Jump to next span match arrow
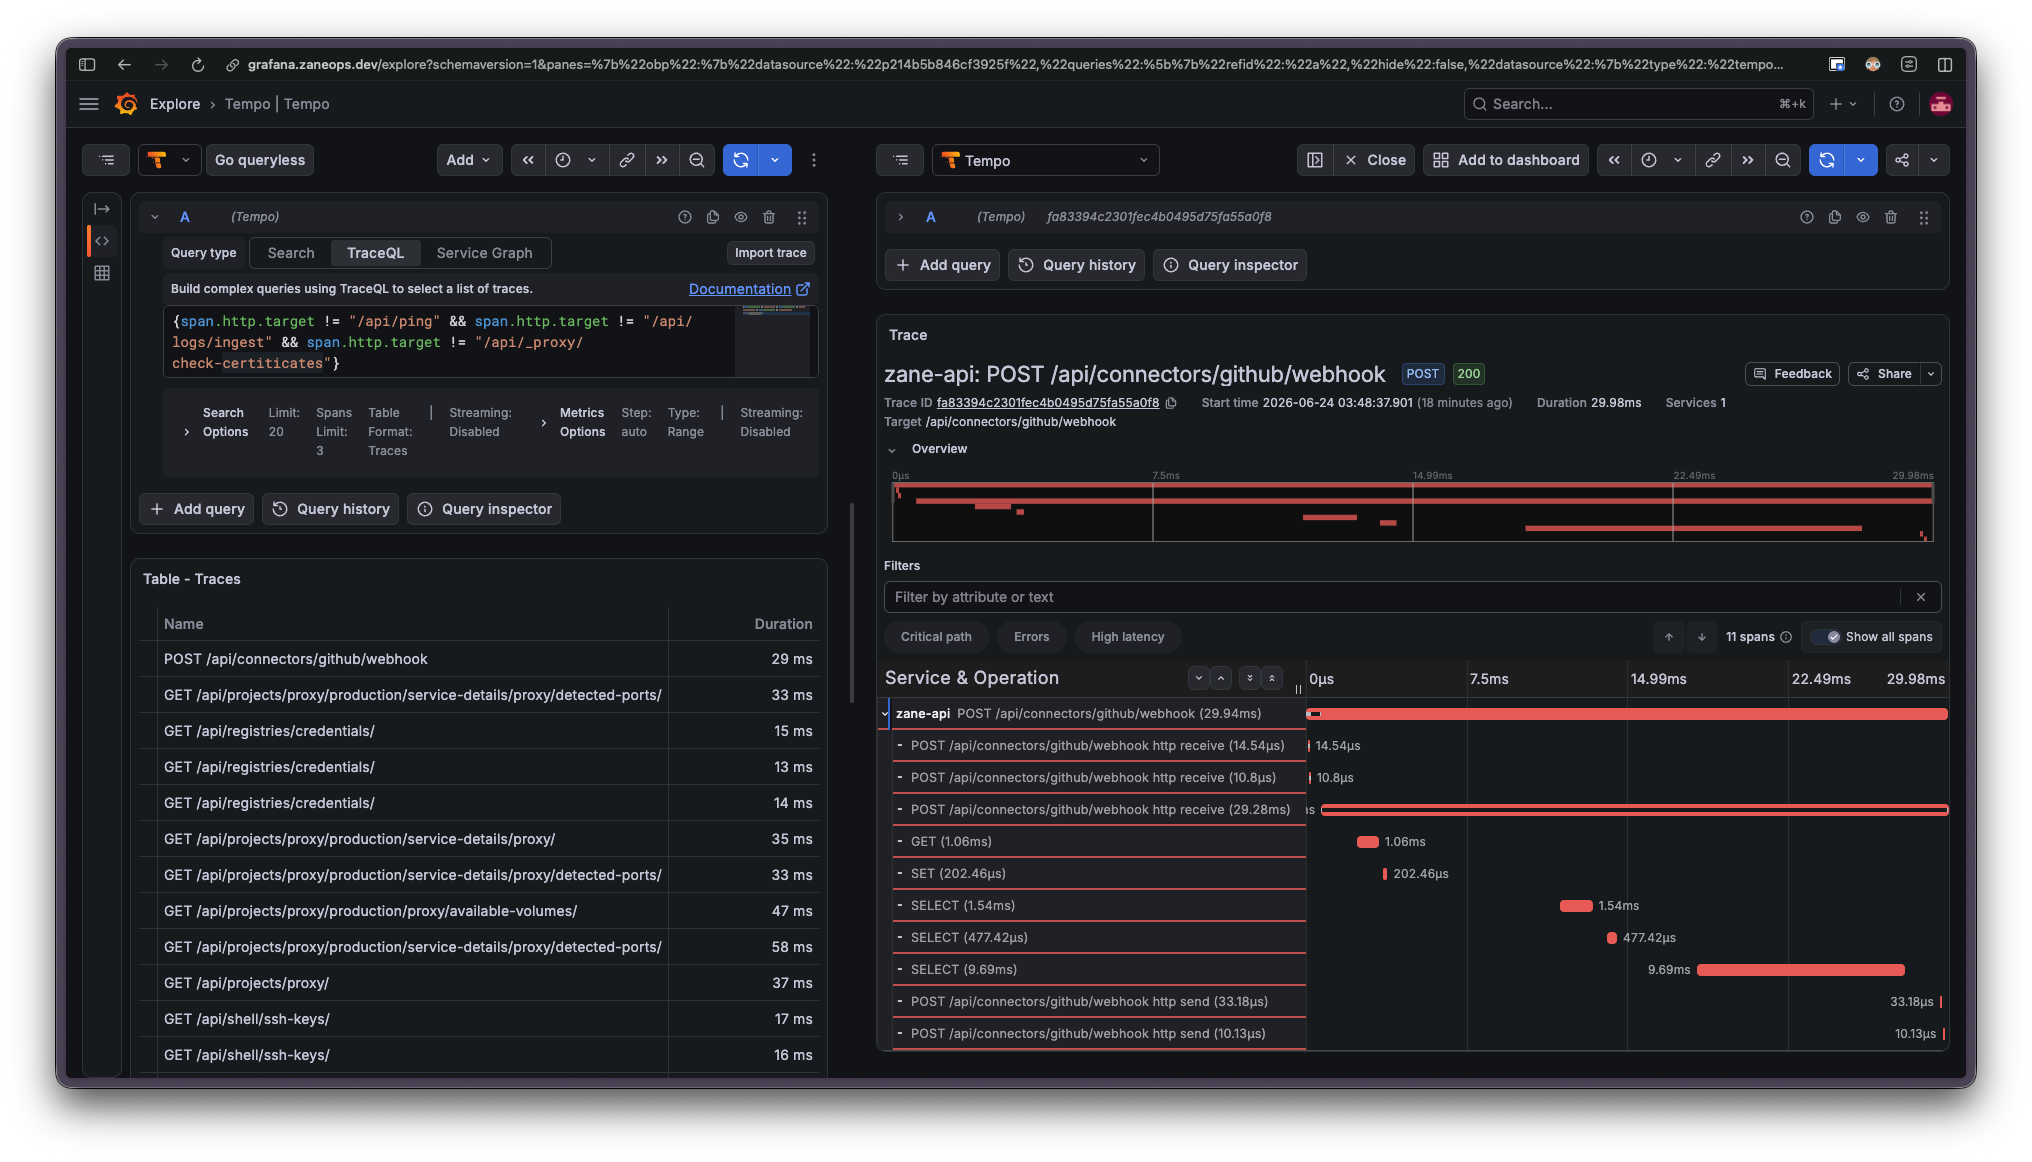The width and height of the screenshot is (2032, 1162). pyautogui.click(x=1702, y=637)
